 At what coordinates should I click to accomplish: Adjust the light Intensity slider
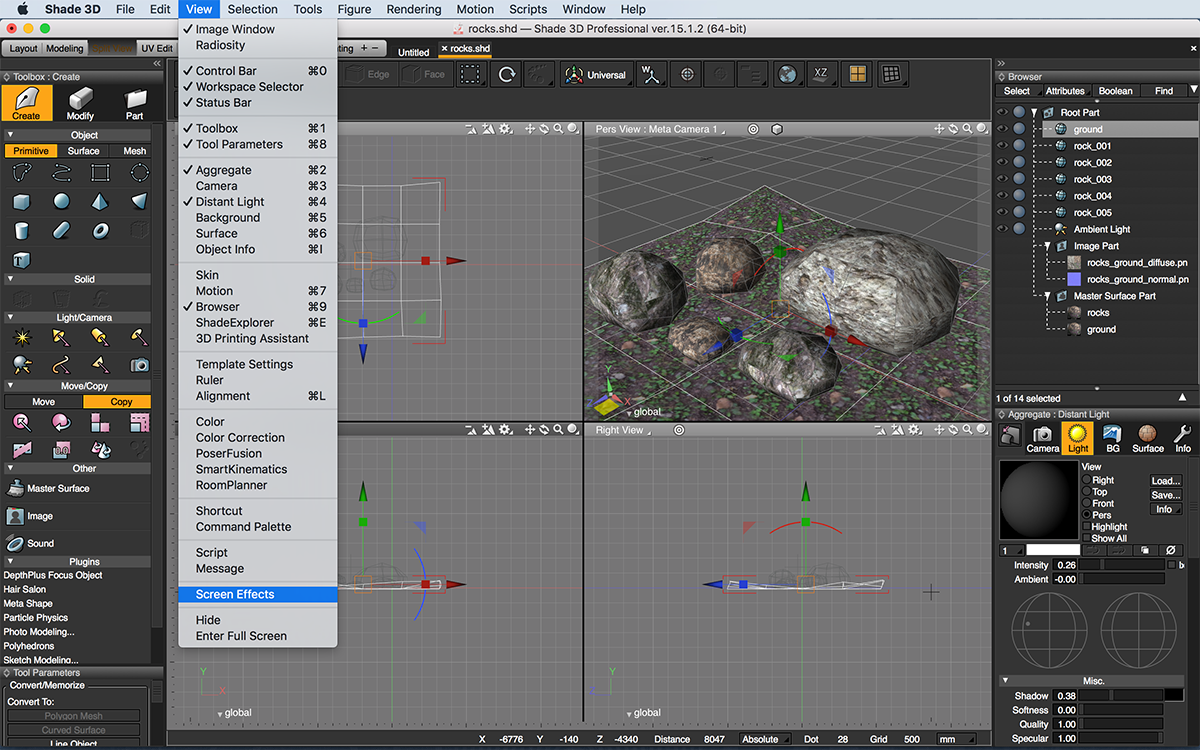coord(1123,566)
